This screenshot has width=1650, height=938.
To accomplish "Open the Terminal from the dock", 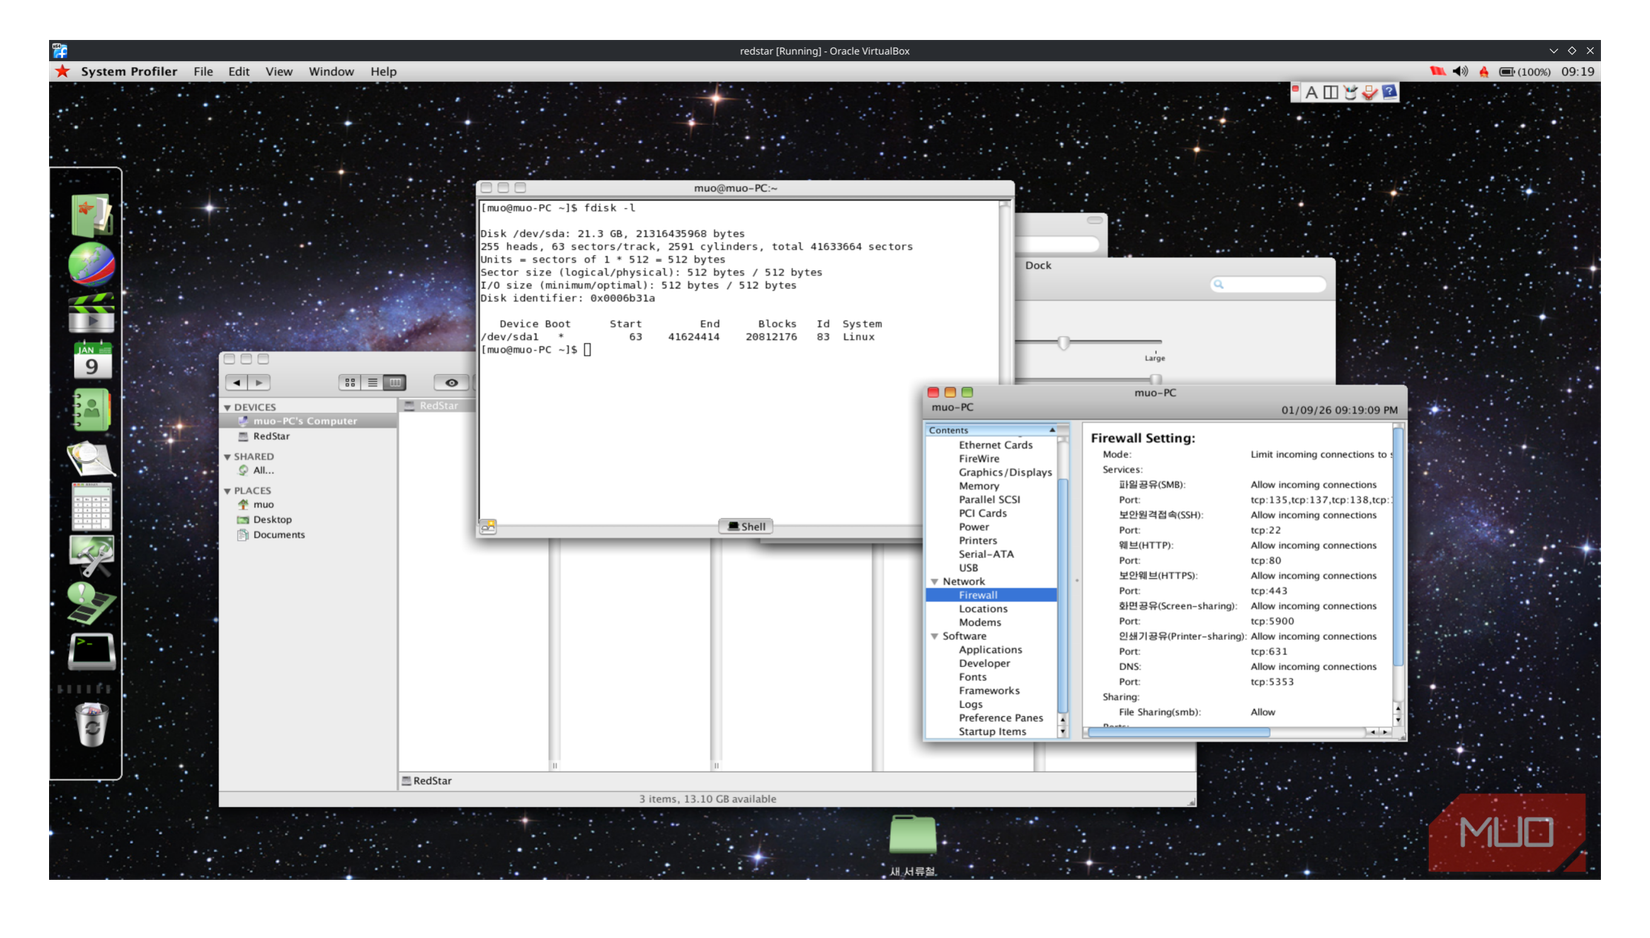I will (93, 651).
